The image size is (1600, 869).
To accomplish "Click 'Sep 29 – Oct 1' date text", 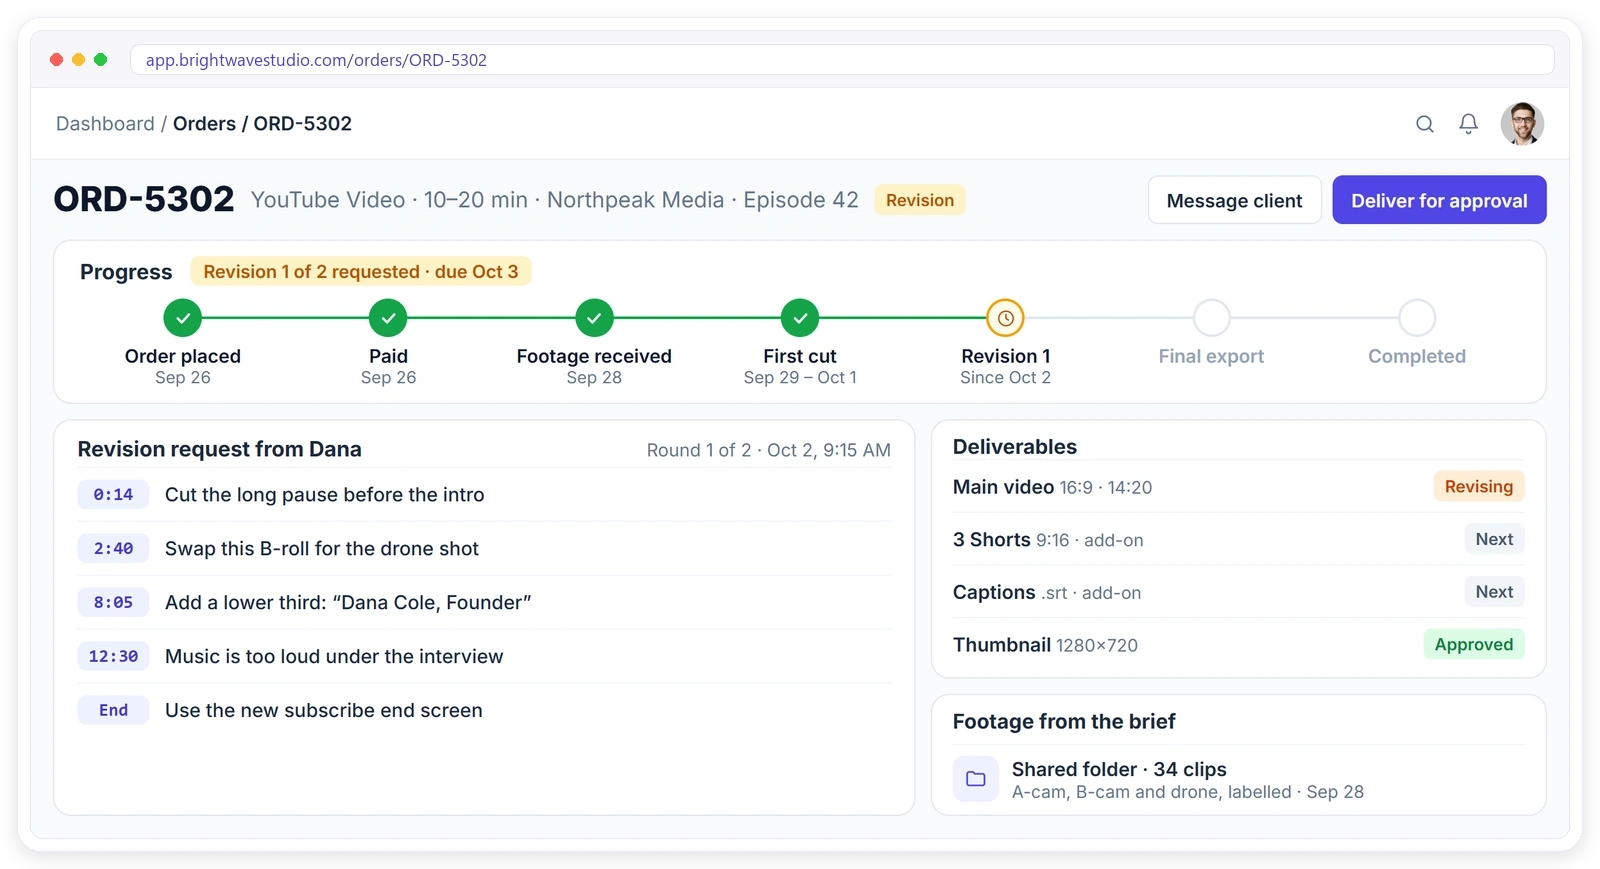I will [800, 378].
